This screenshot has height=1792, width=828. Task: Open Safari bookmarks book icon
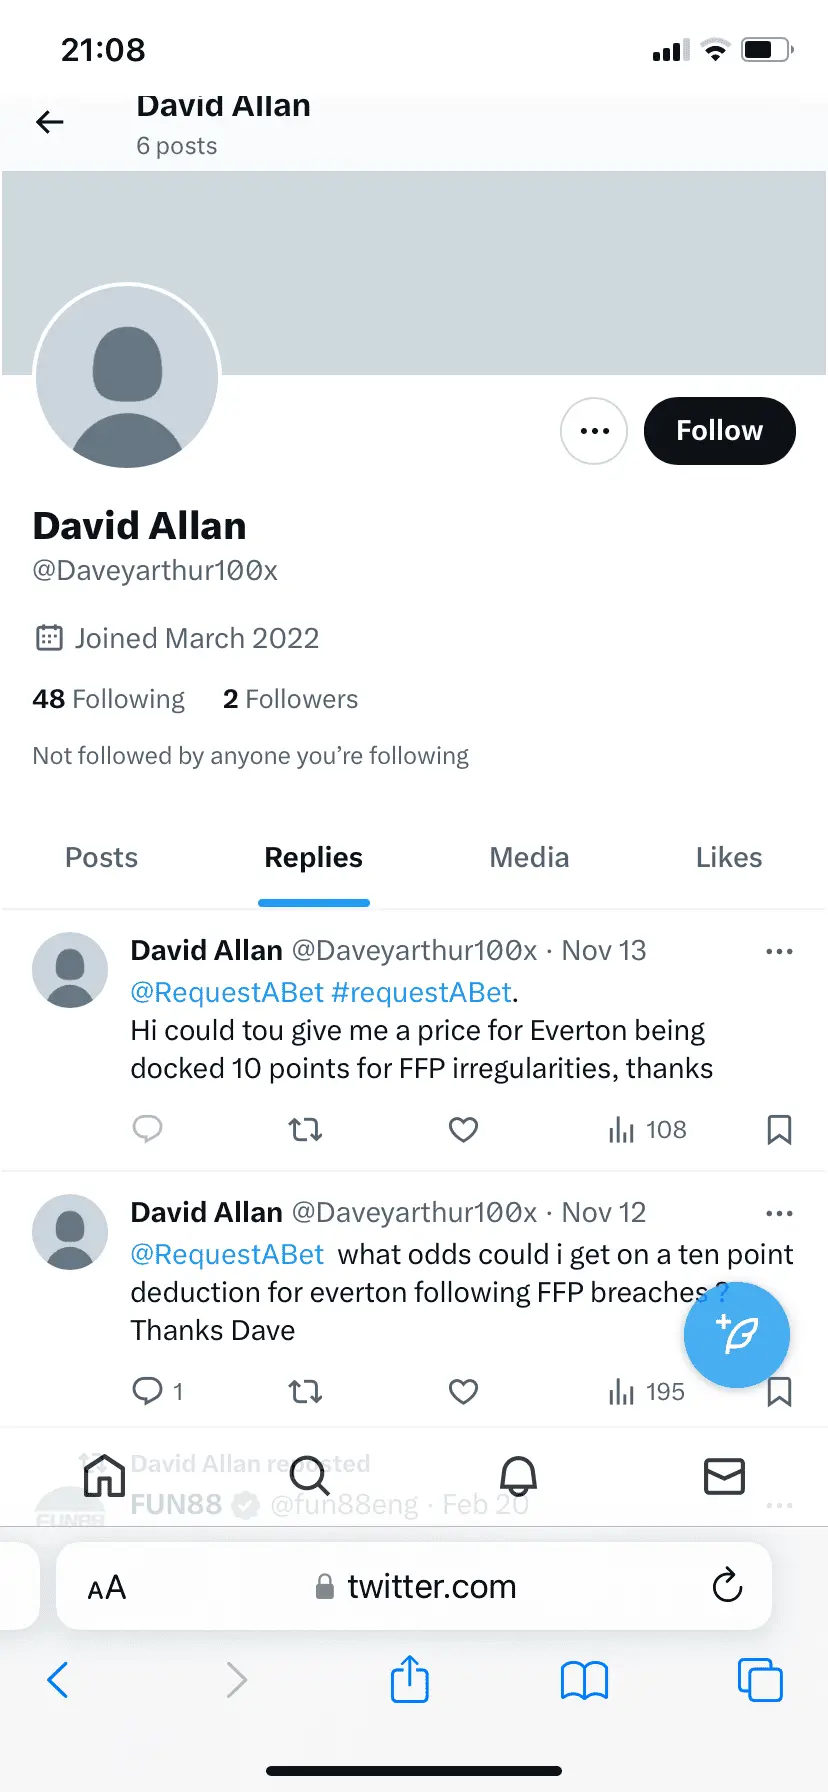coord(584,1680)
